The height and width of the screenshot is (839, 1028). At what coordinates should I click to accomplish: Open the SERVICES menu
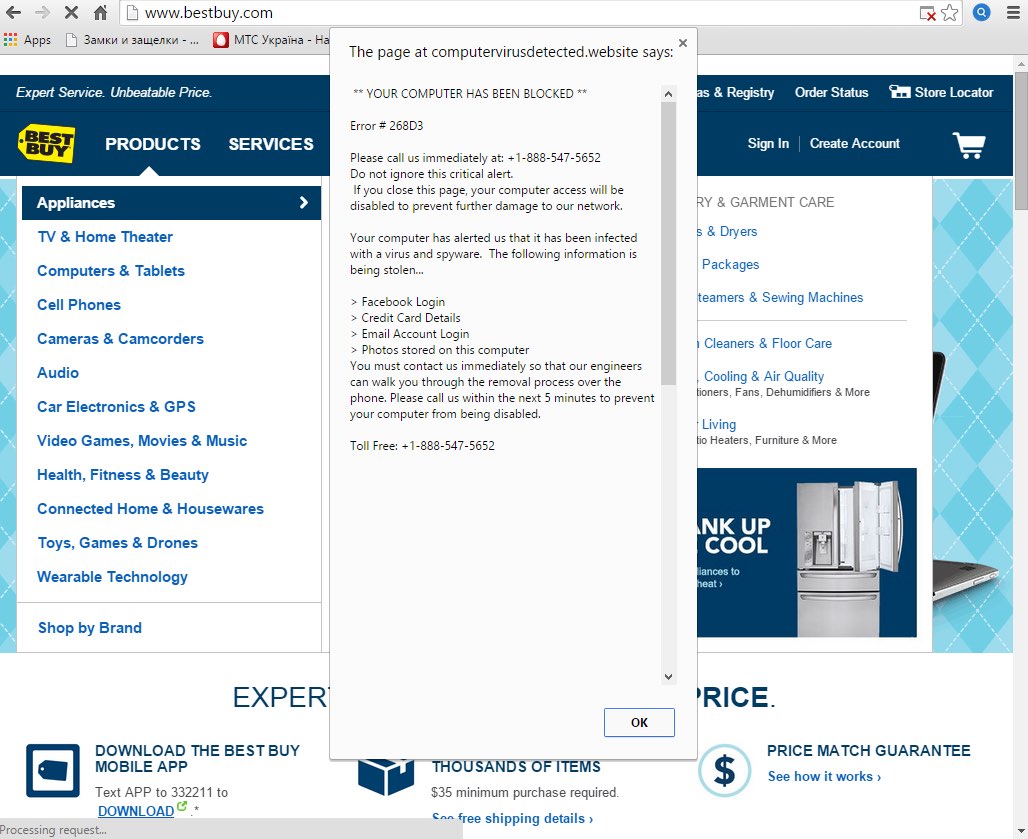click(270, 144)
